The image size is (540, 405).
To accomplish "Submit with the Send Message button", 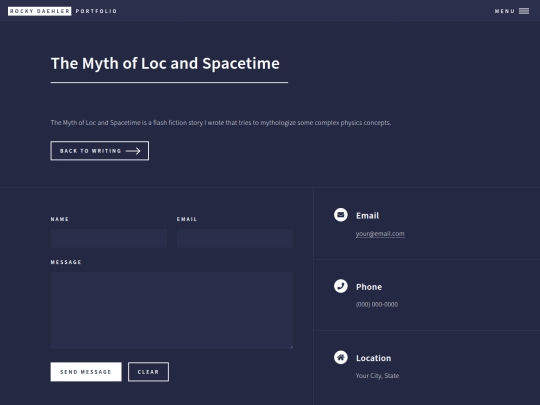I will pyautogui.click(x=86, y=372).
